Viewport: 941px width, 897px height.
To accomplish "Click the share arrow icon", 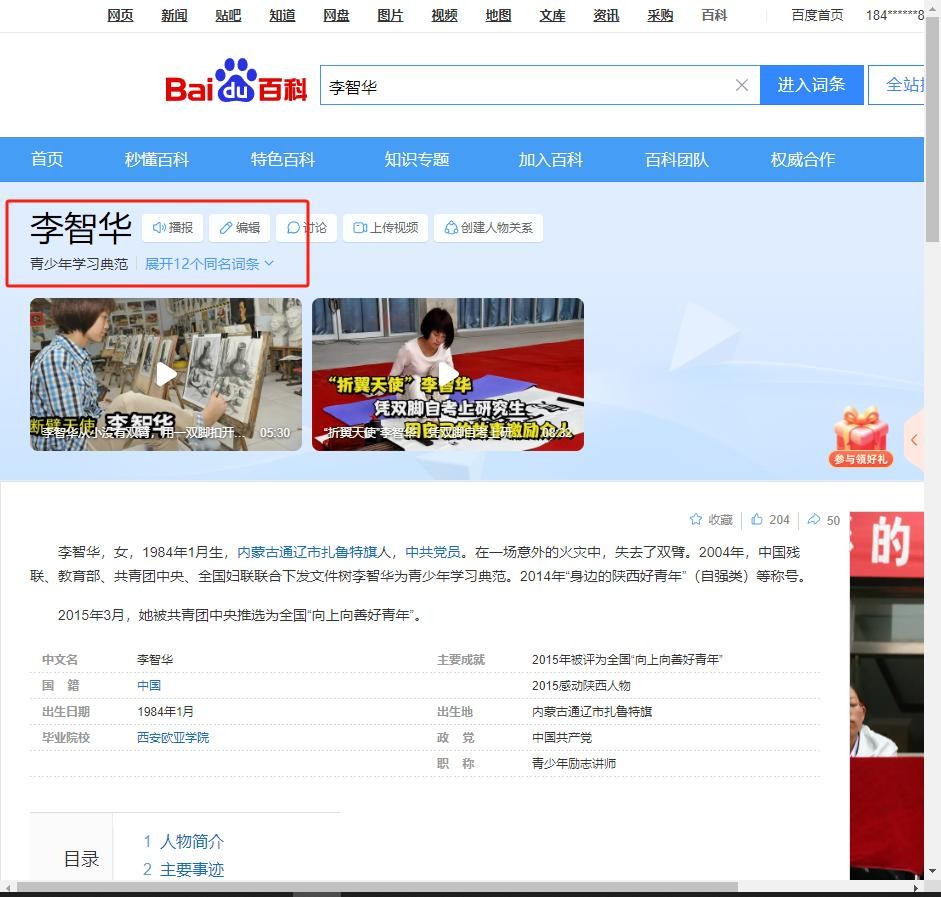I will 814,520.
